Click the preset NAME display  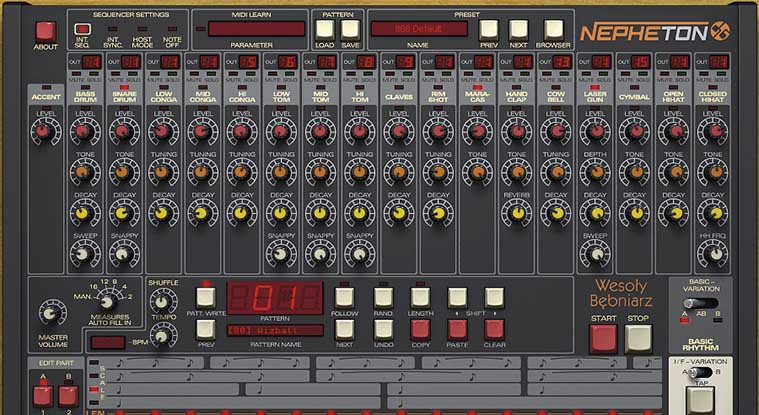click(419, 29)
